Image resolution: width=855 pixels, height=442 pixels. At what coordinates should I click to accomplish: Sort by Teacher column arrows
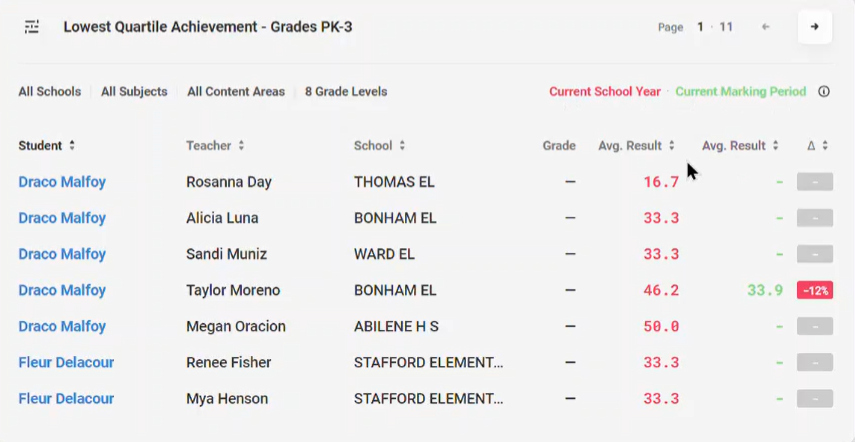coord(241,146)
